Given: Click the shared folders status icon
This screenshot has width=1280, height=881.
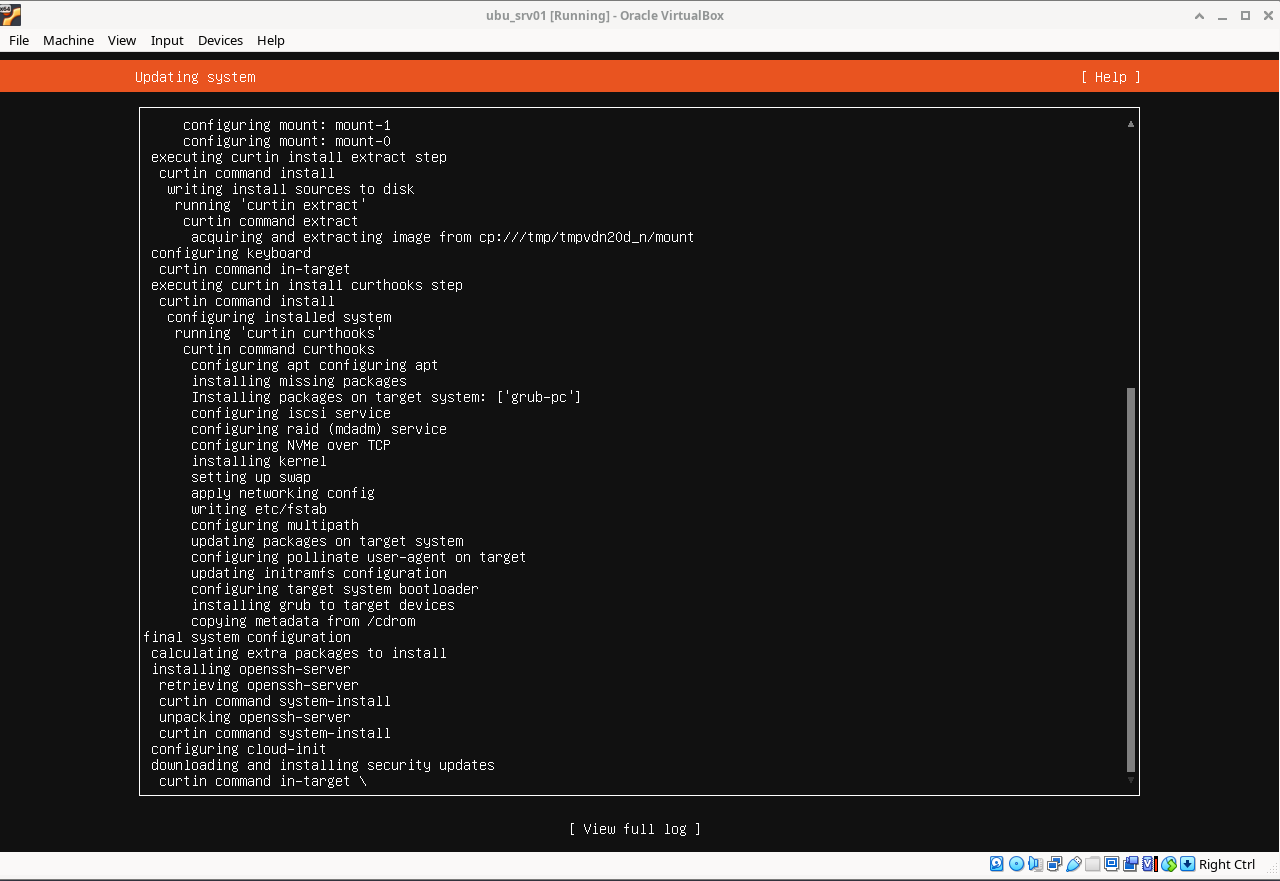Looking at the screenshot, I should 1093,864.
